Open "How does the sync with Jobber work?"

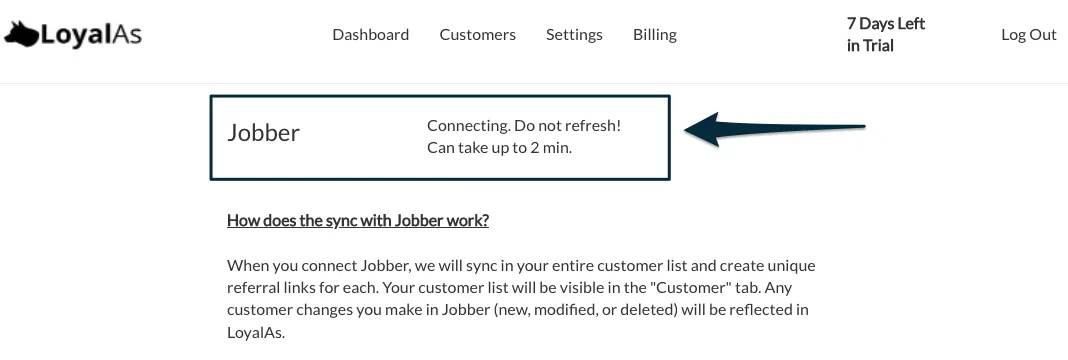[358, 220]
